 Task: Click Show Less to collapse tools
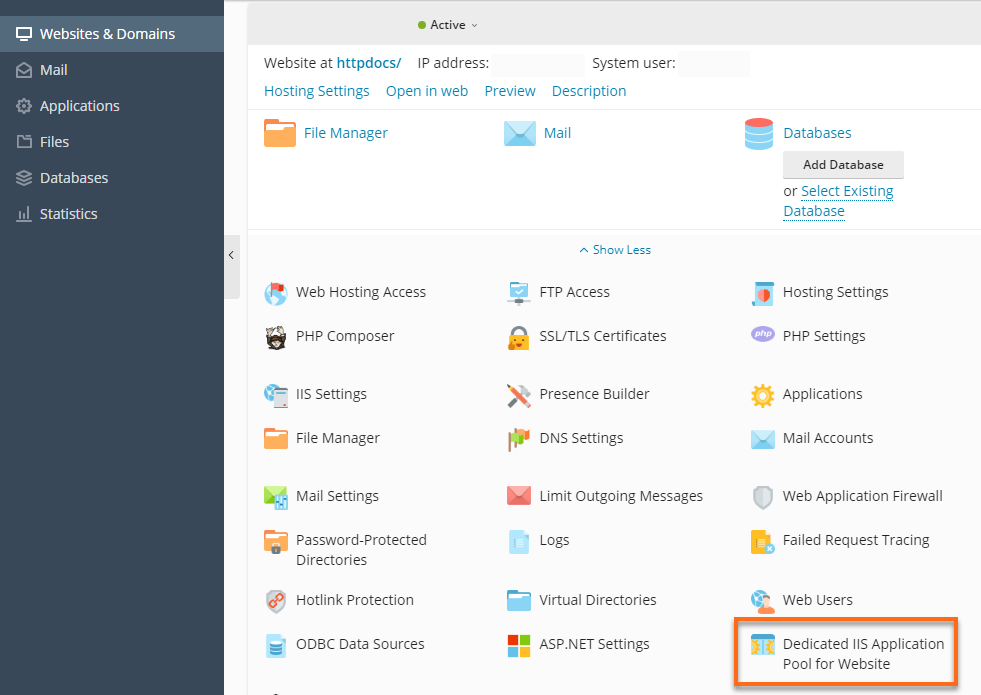pos(614,249)
